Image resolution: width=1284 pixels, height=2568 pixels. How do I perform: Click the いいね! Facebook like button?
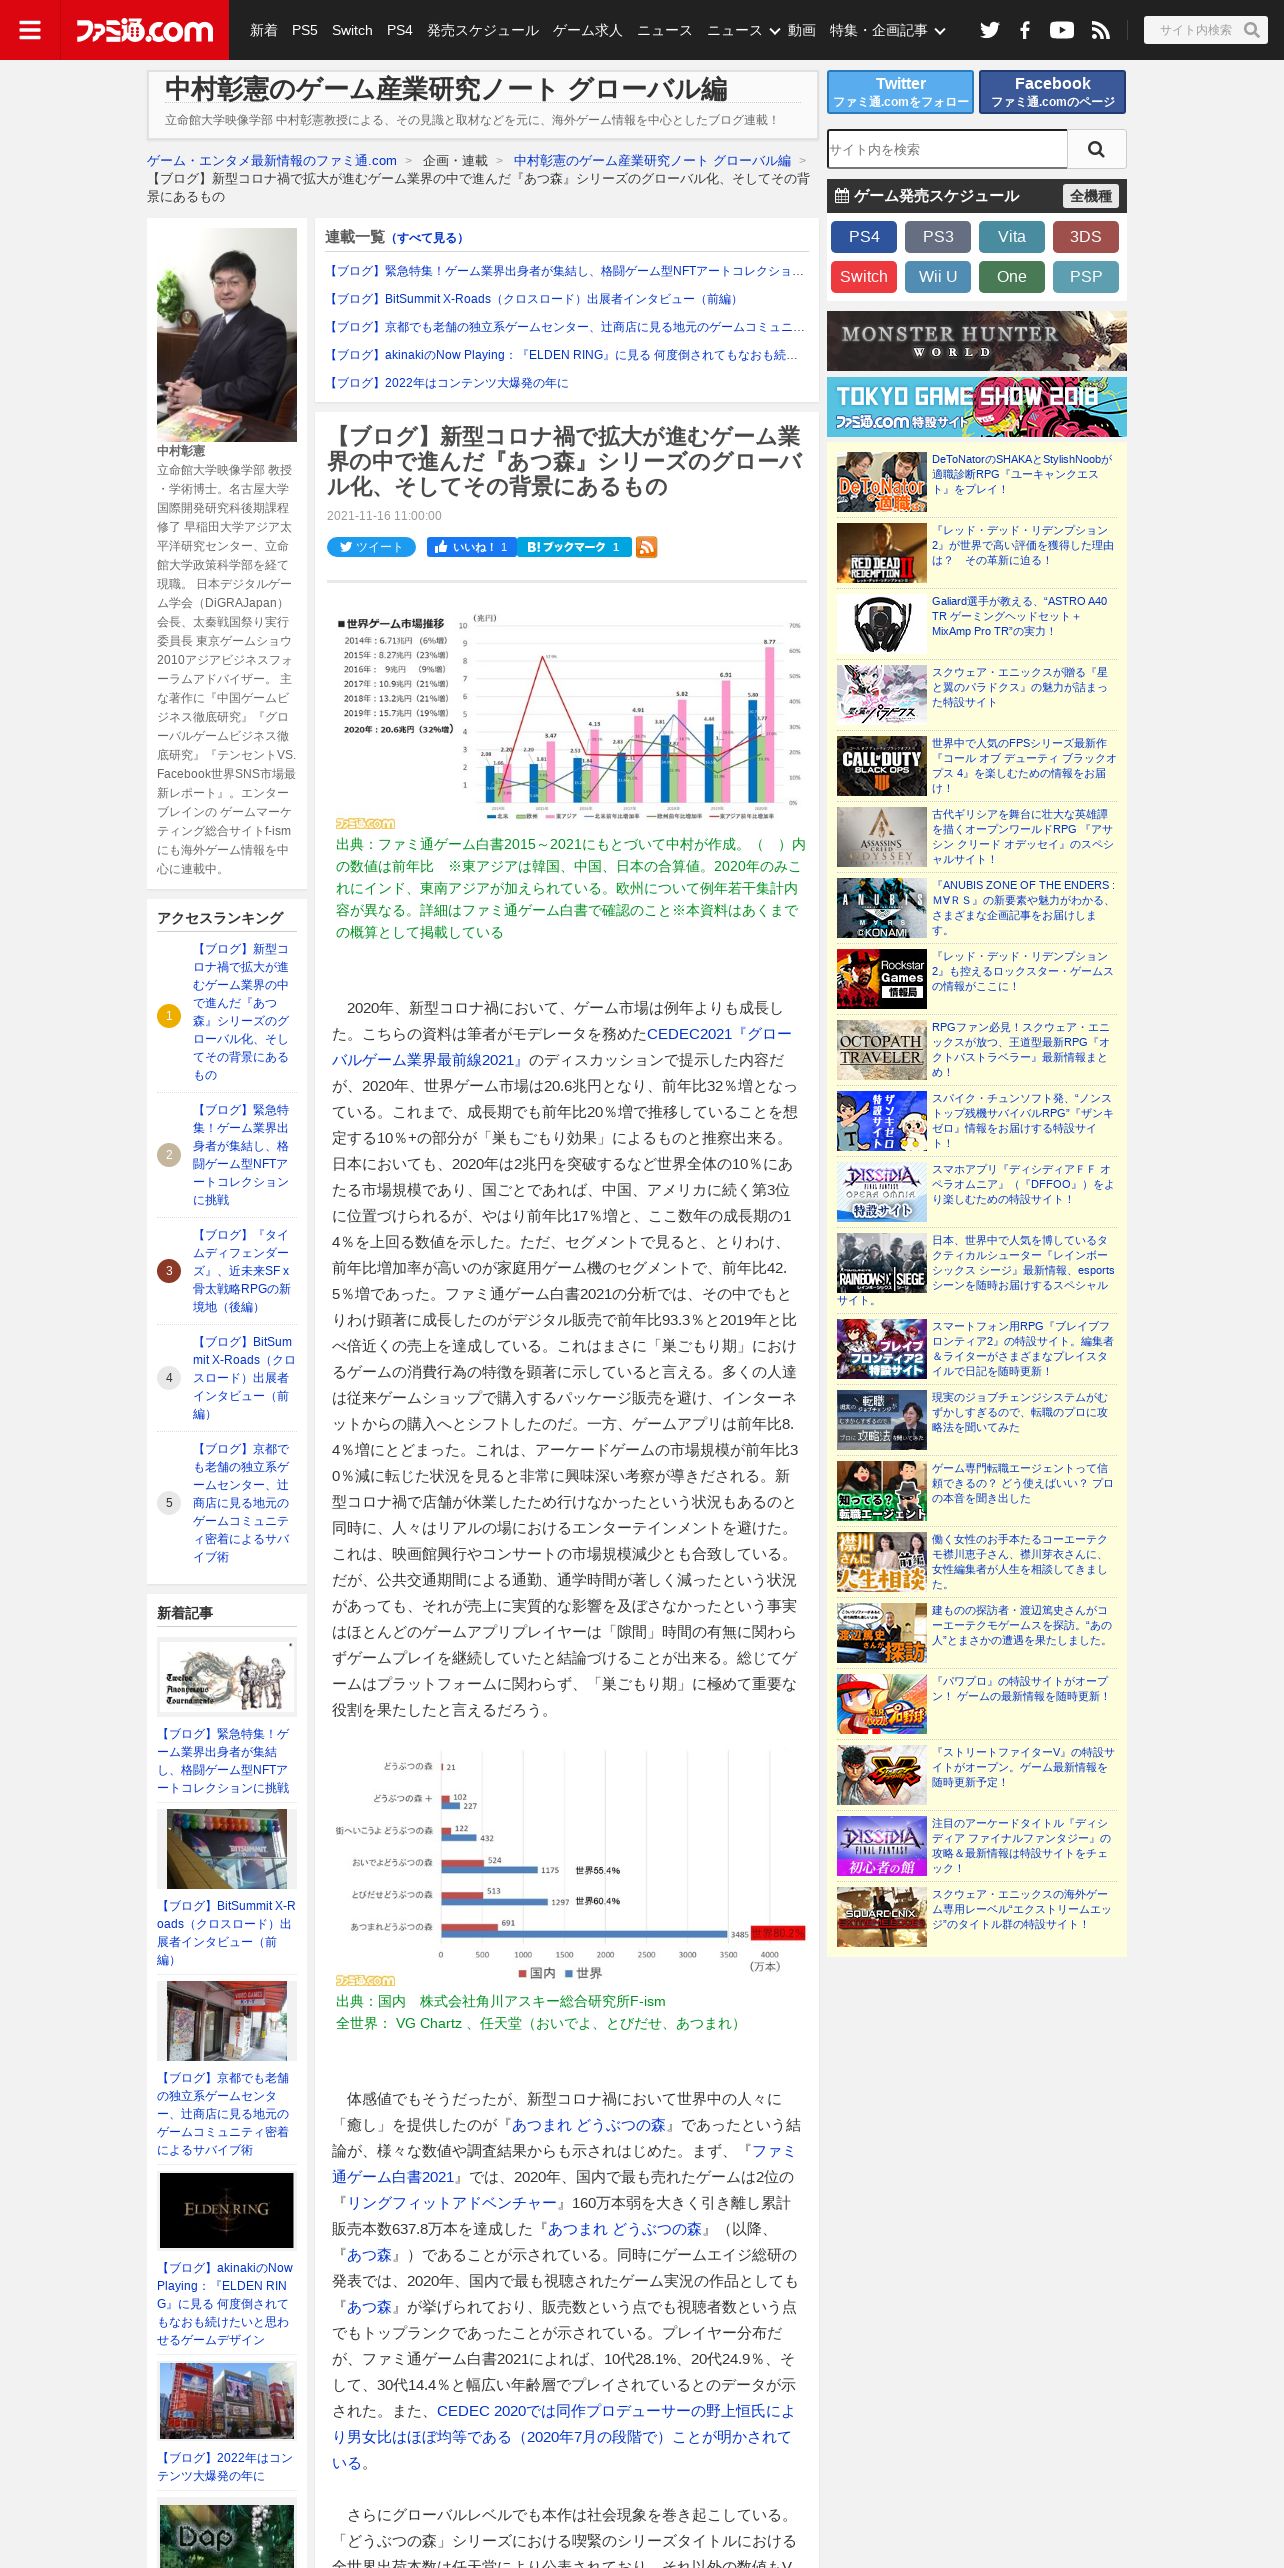[x=471, y=547]
